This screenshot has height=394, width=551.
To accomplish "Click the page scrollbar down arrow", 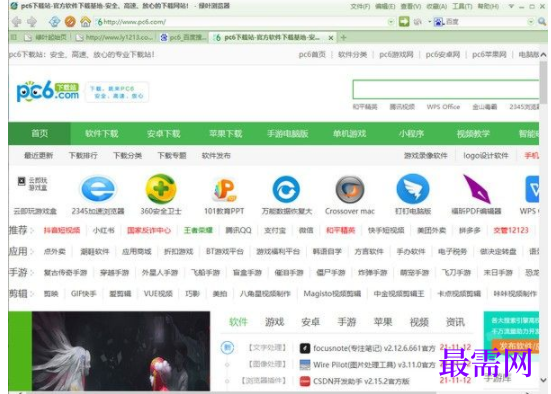I will click(543, 380).
